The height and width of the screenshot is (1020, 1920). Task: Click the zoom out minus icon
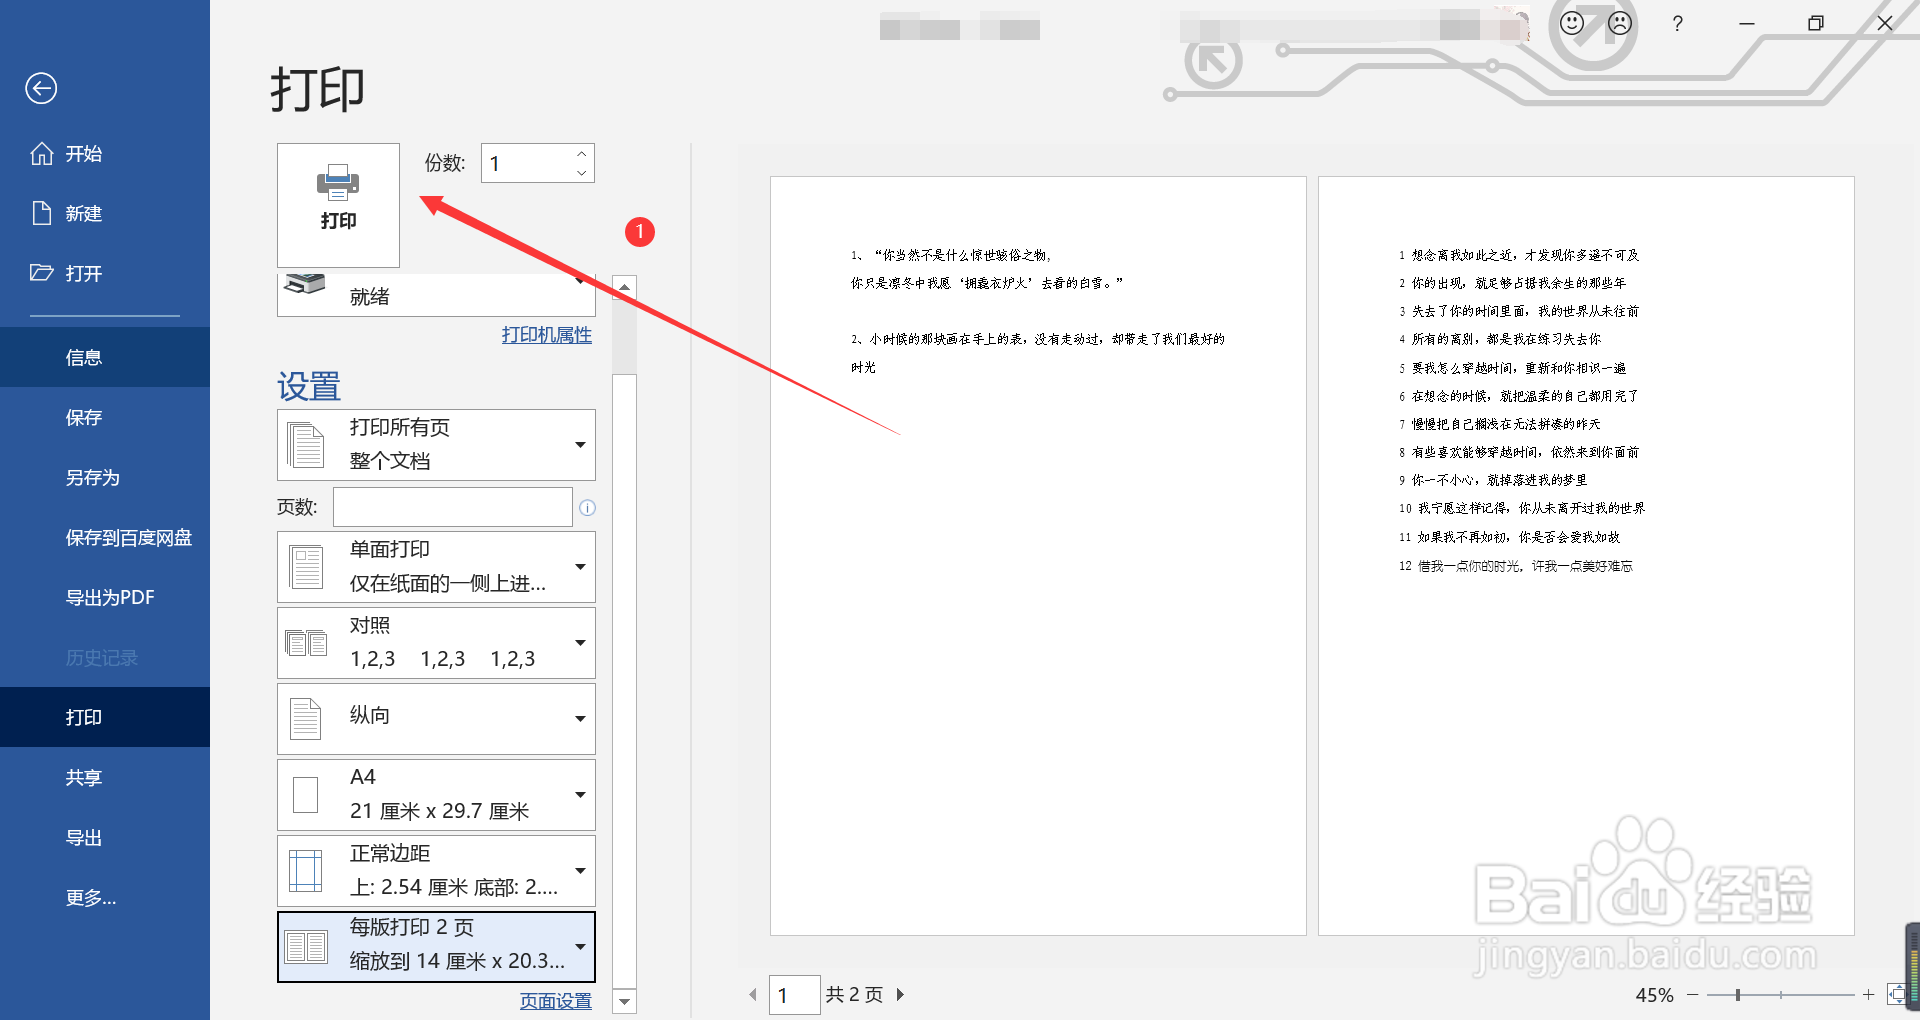(x=1693, y=995)
